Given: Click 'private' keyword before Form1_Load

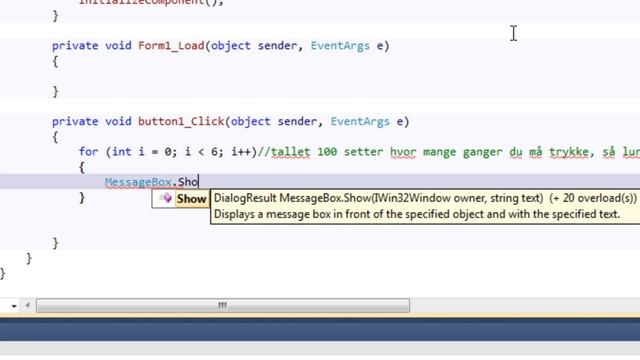Looking at the screenshot, I should 75,46.
